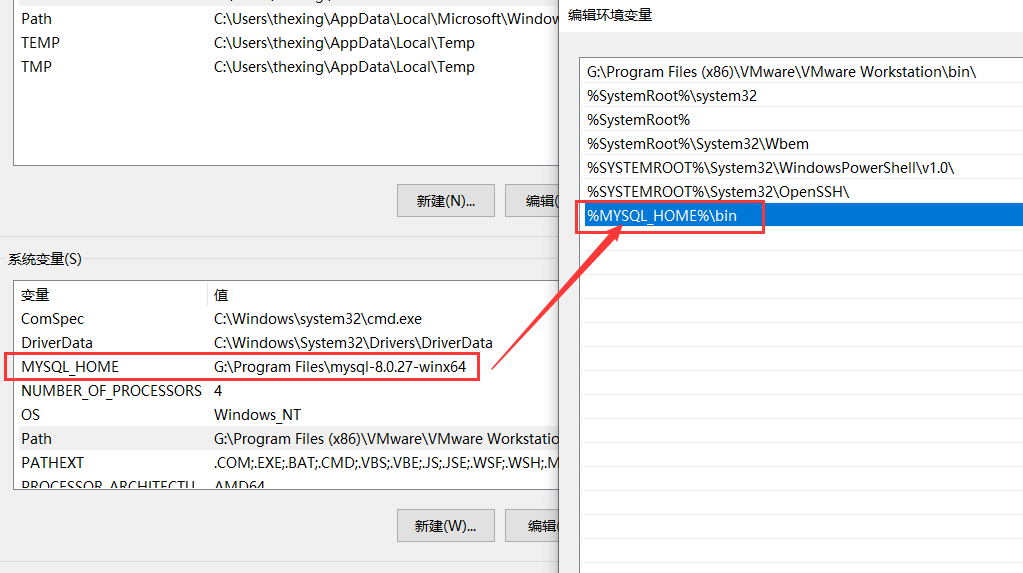The height and width of the screenshot is (573, 1023).
Task: Click 变量 column header in system variables
Action: tap(110, 295)
